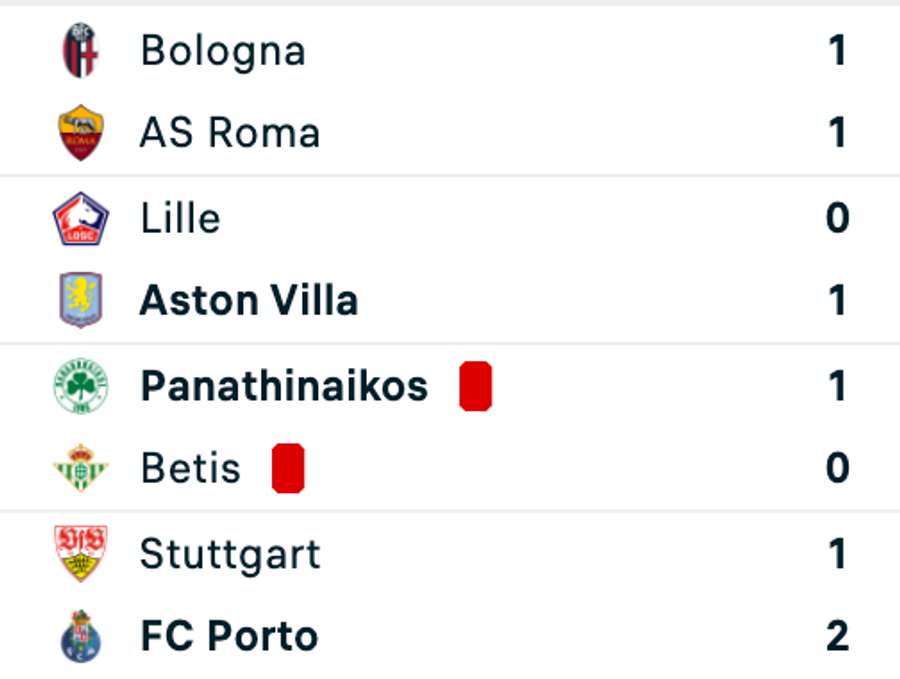
Task: Click the Bologna club crest
Action: (x=80, y=51)
